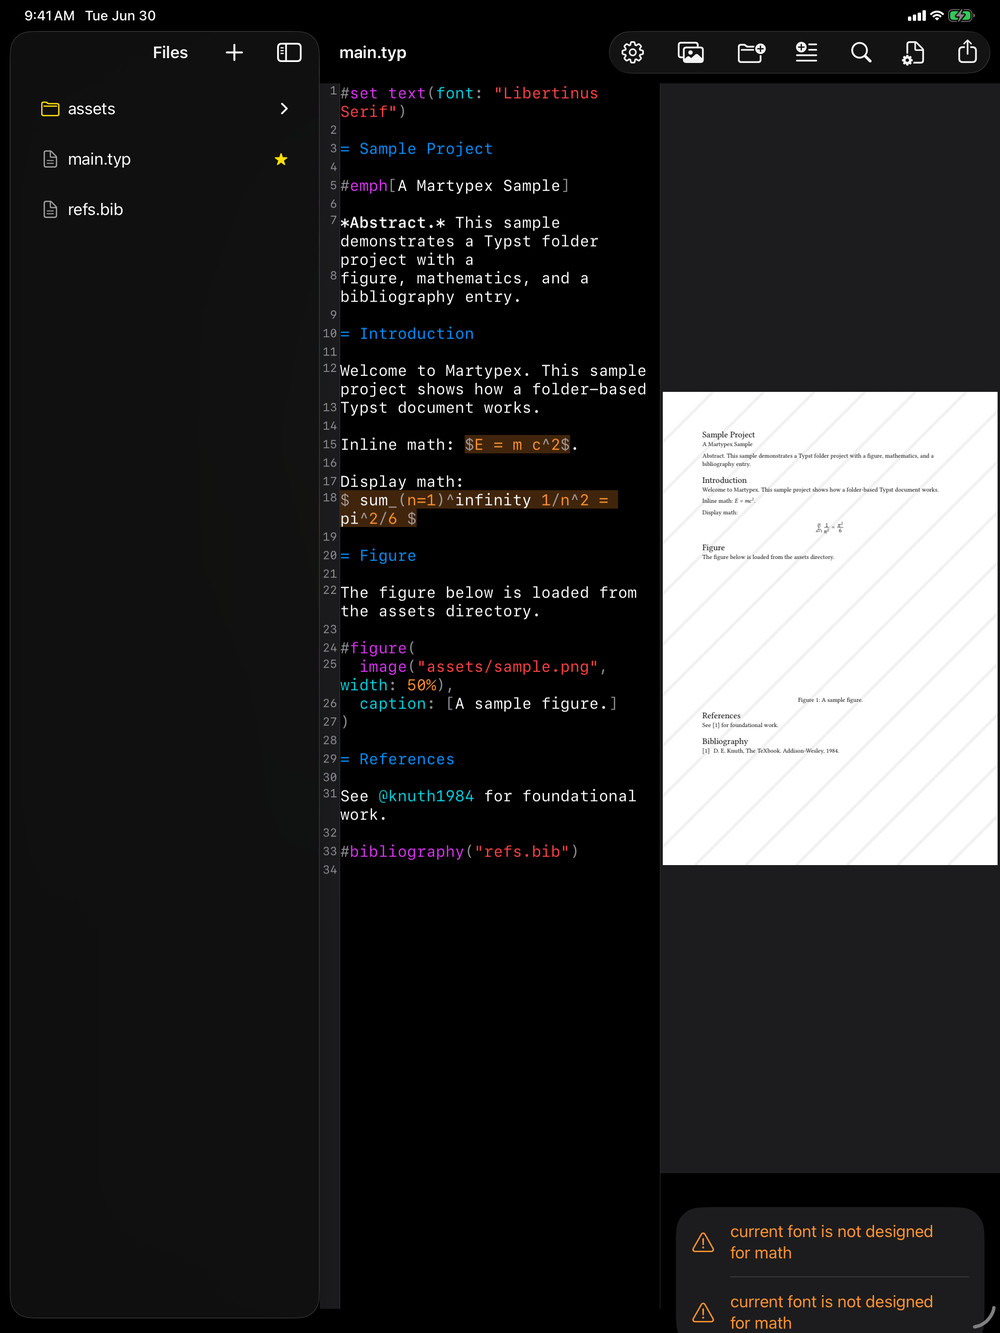Click the '= Introduction' heading in editor

click(407, 334)
